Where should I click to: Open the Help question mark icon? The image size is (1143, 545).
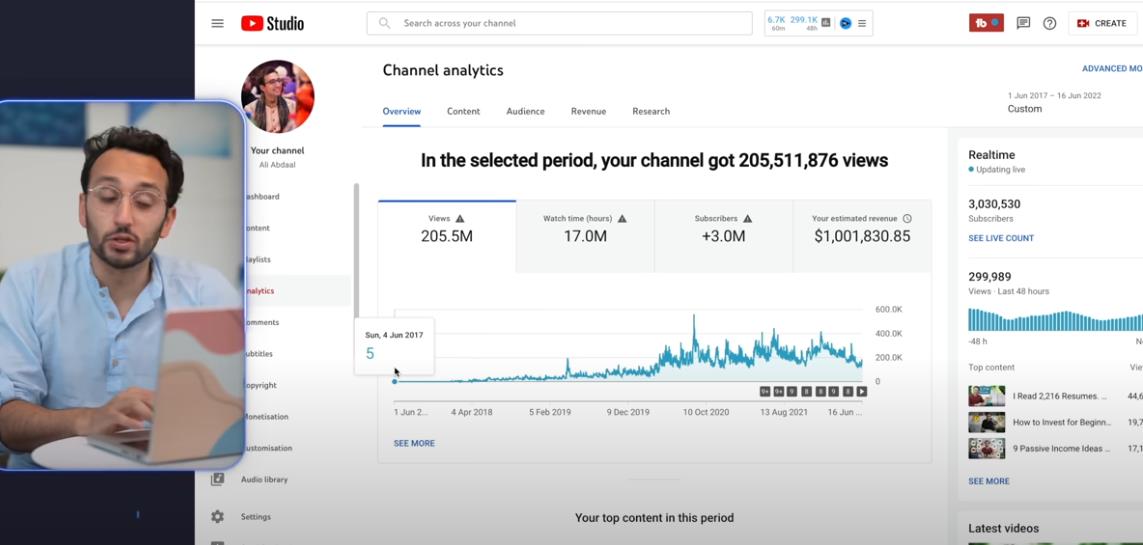tap(1049, 23)
